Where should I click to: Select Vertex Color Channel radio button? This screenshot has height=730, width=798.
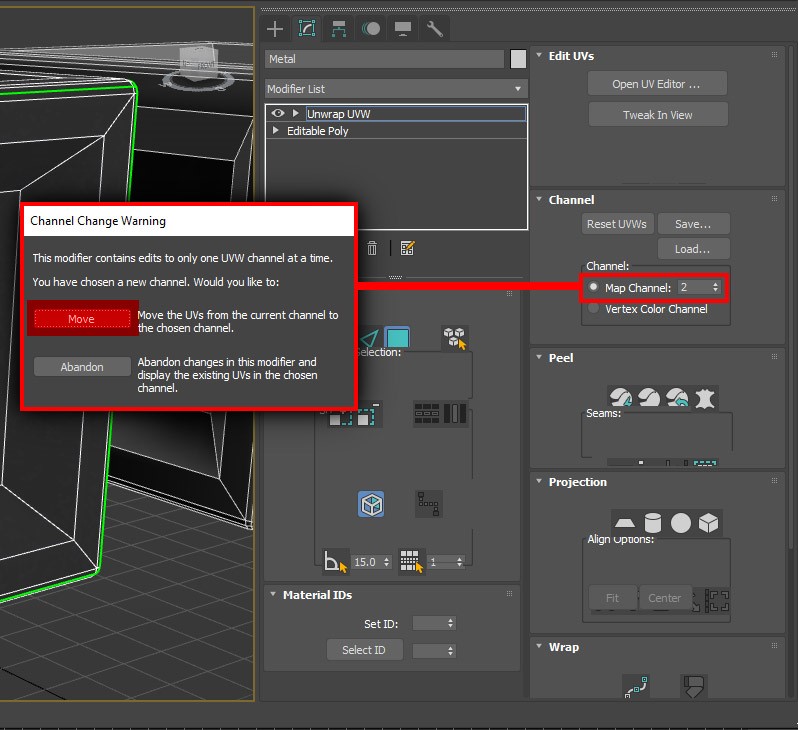click(x=593, y=308)
